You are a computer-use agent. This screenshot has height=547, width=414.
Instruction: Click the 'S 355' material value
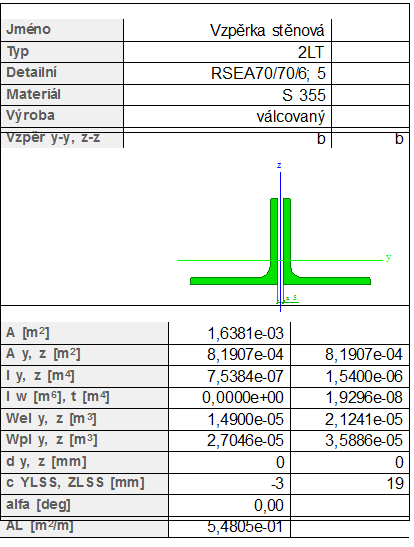coord(304,95)
